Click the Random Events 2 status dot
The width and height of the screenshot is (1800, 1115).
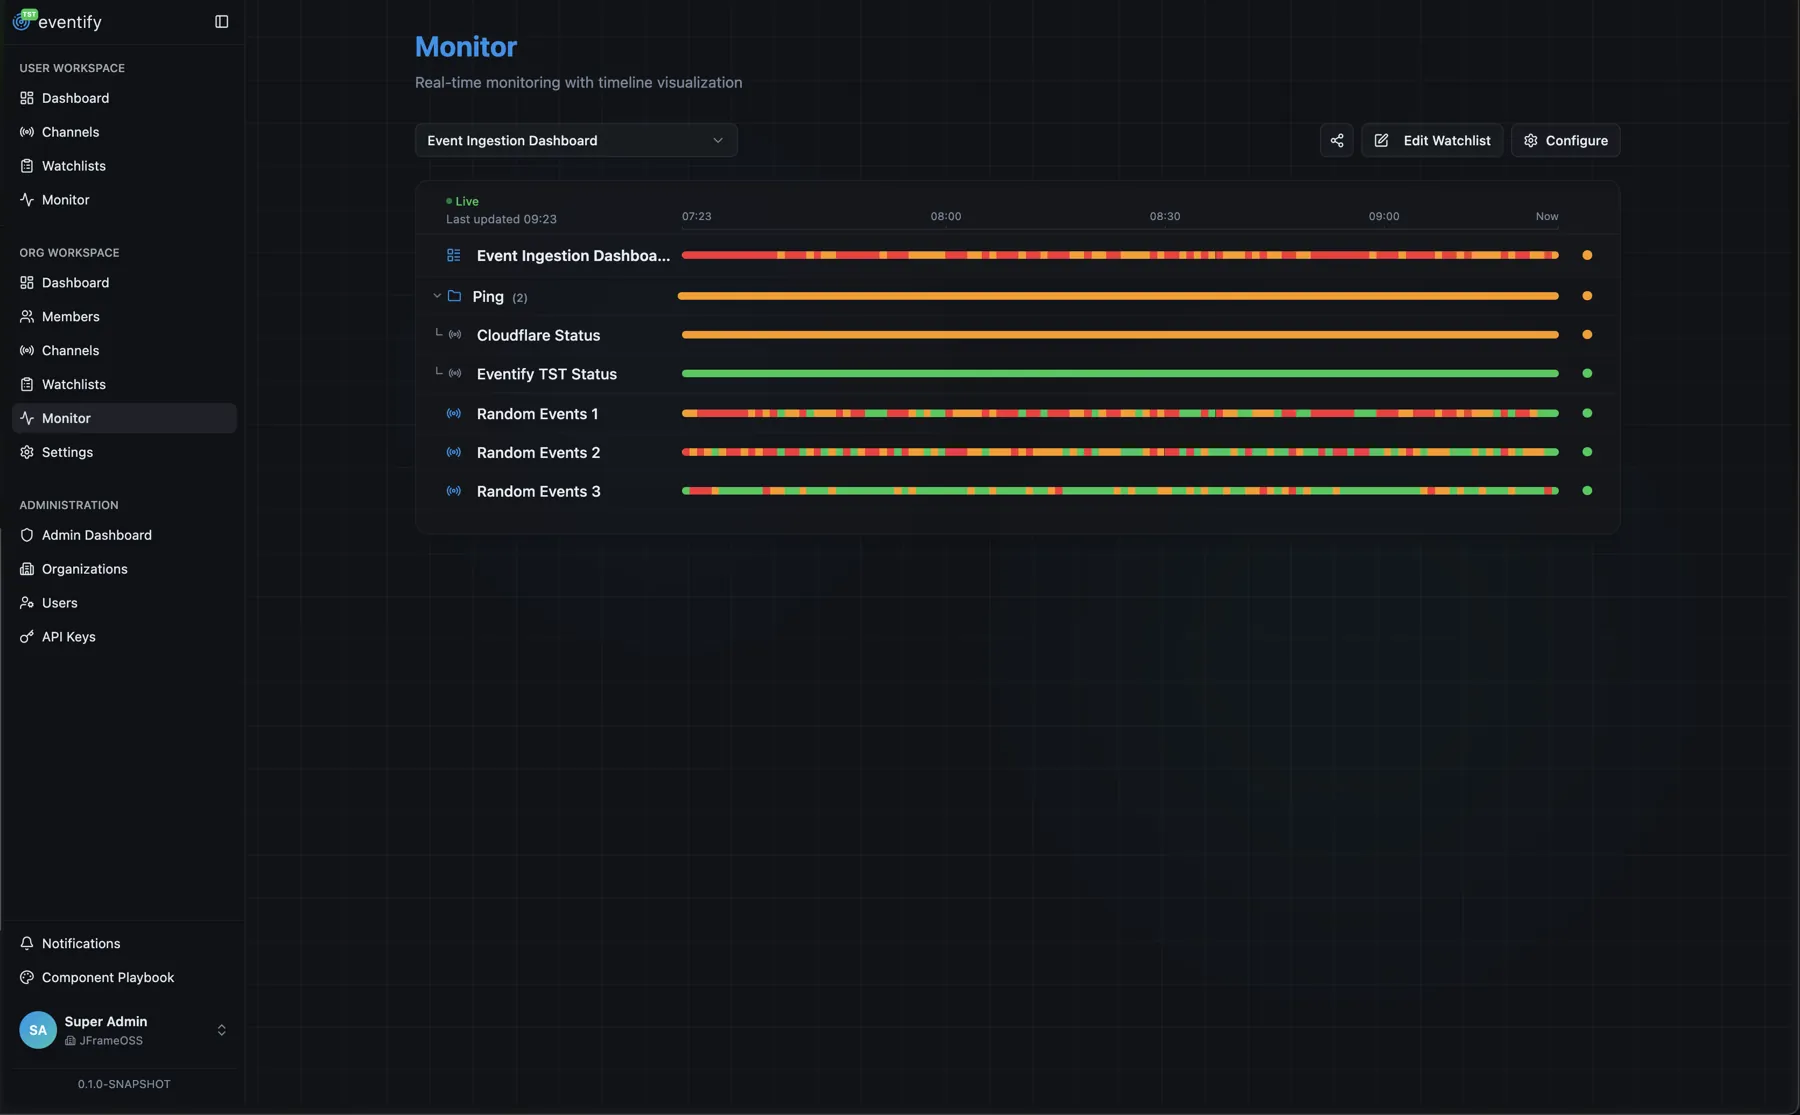click(x=1587, y=452)
